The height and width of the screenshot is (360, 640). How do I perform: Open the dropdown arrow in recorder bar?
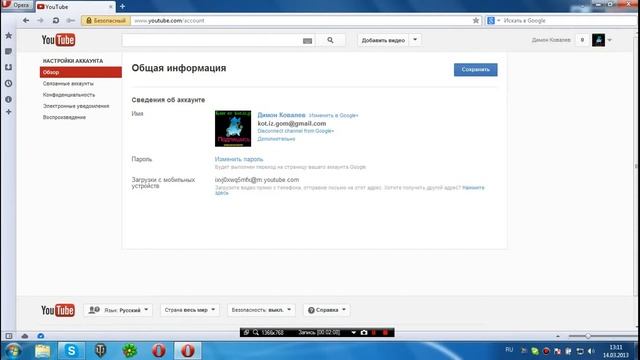pos(353,333)
